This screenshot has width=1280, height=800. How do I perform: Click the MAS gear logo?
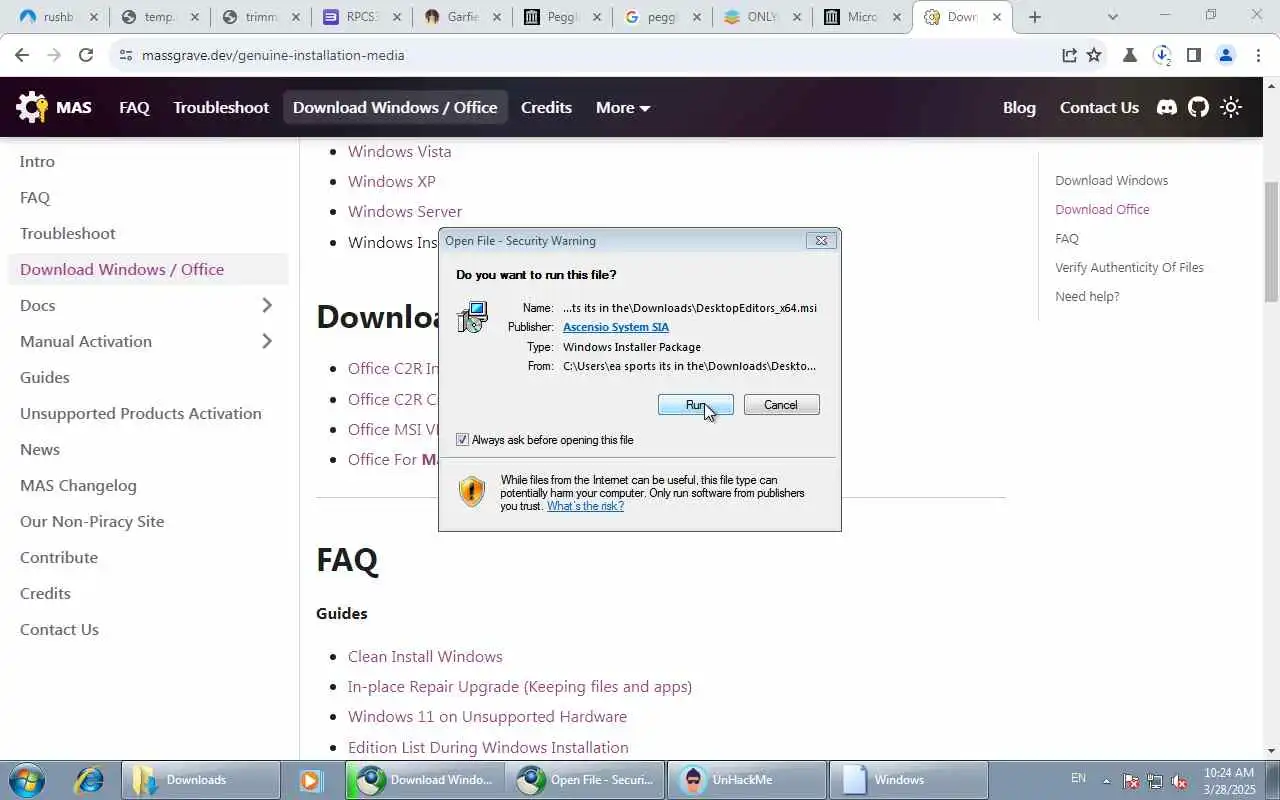pos(32,107)
